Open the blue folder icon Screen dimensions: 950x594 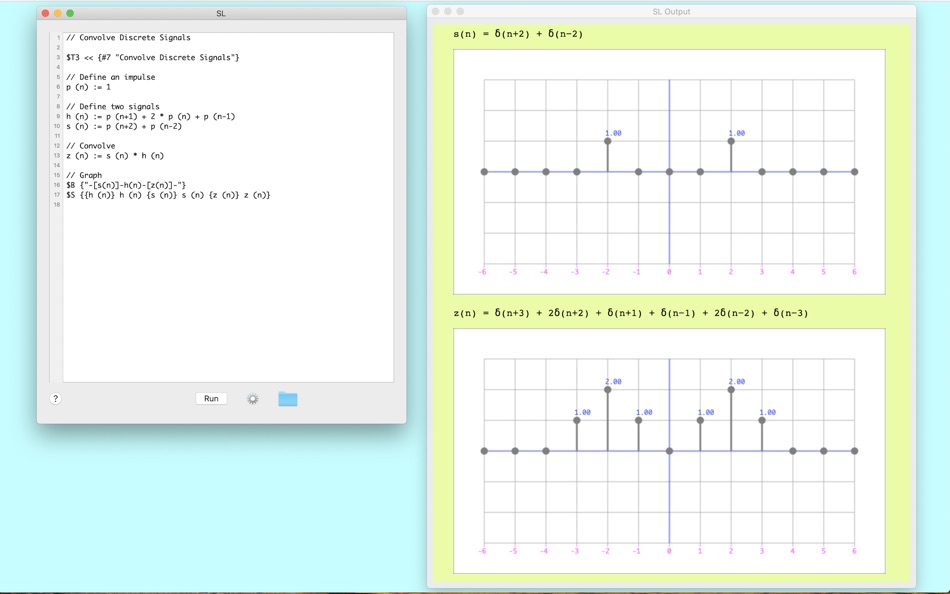pyautogui.click(x=288, y=399)
